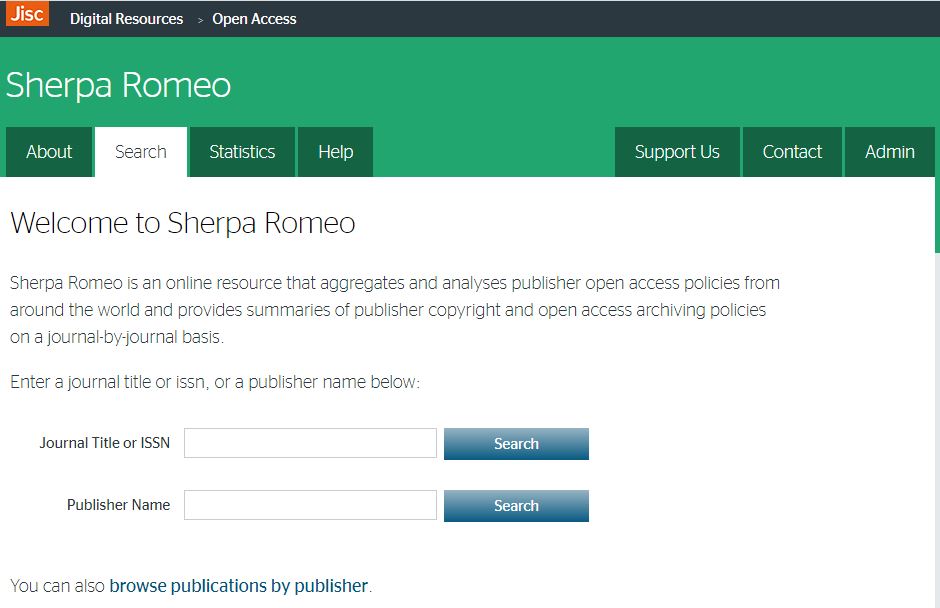Viewport: 940px width, 608px height.
Task: Click Search button next to Journal Title field
Action: click(x=516, y=444)
